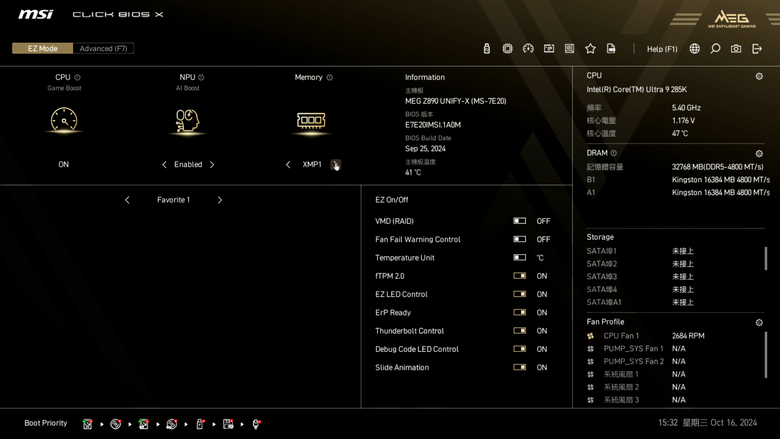Image resolution: width=780 pixels, height=439 pixels.
Task: Click the star Favorites toolbar icon
Action: [590, 48]
